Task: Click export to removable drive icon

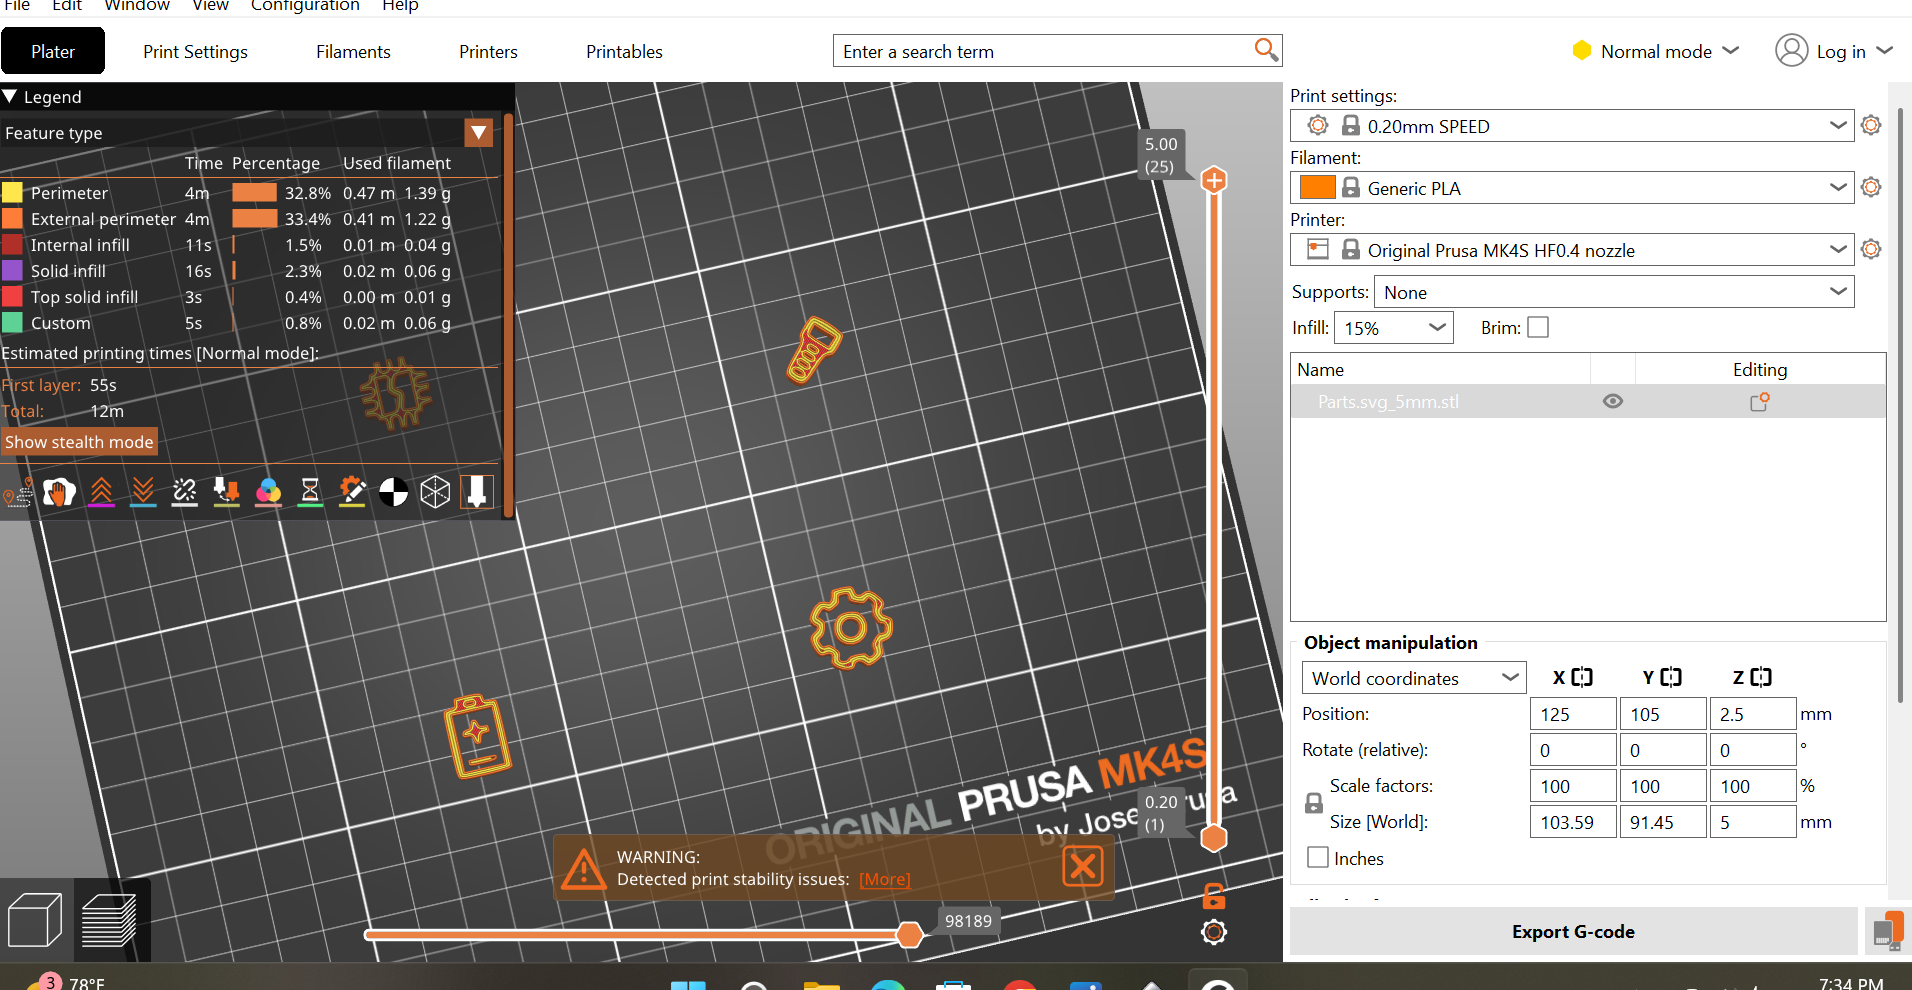Action: pos(1888,931)
